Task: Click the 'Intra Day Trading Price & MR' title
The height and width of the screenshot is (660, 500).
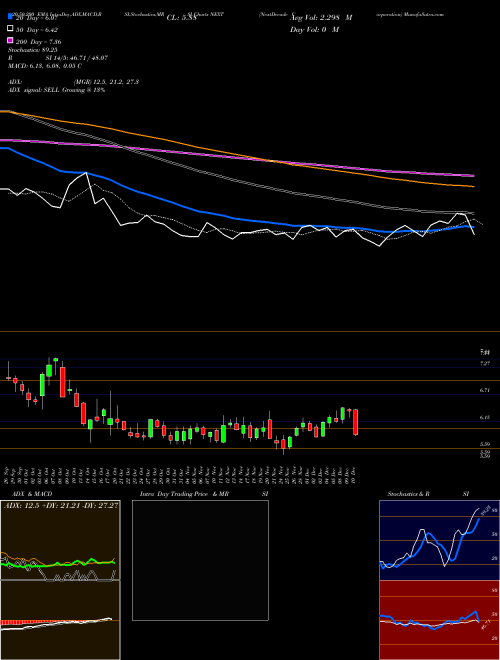Action: [x=184, y=494]
